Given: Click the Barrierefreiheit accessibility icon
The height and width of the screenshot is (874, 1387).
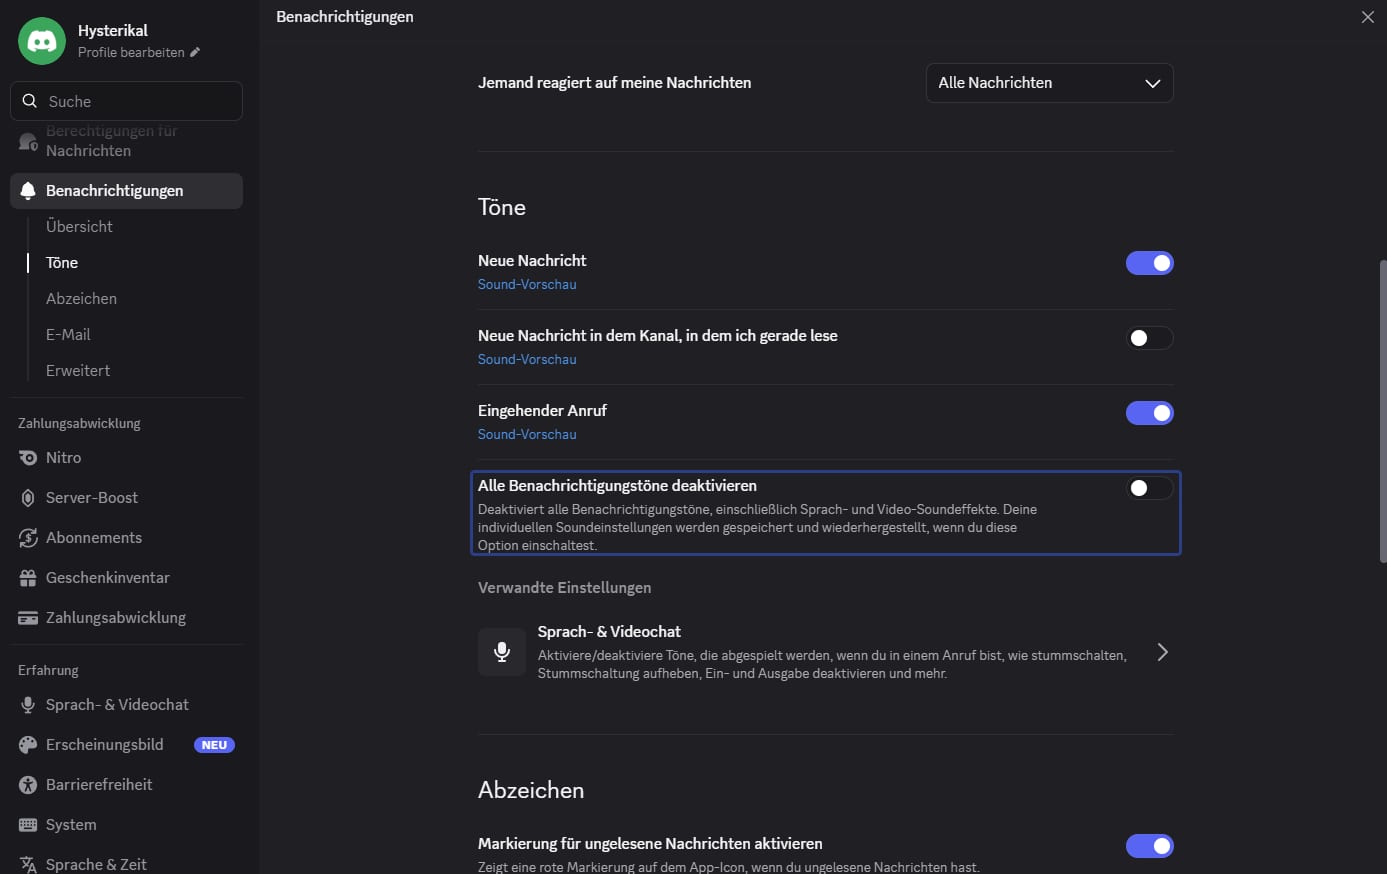Looking at the screenshot, I should point(28,785).
